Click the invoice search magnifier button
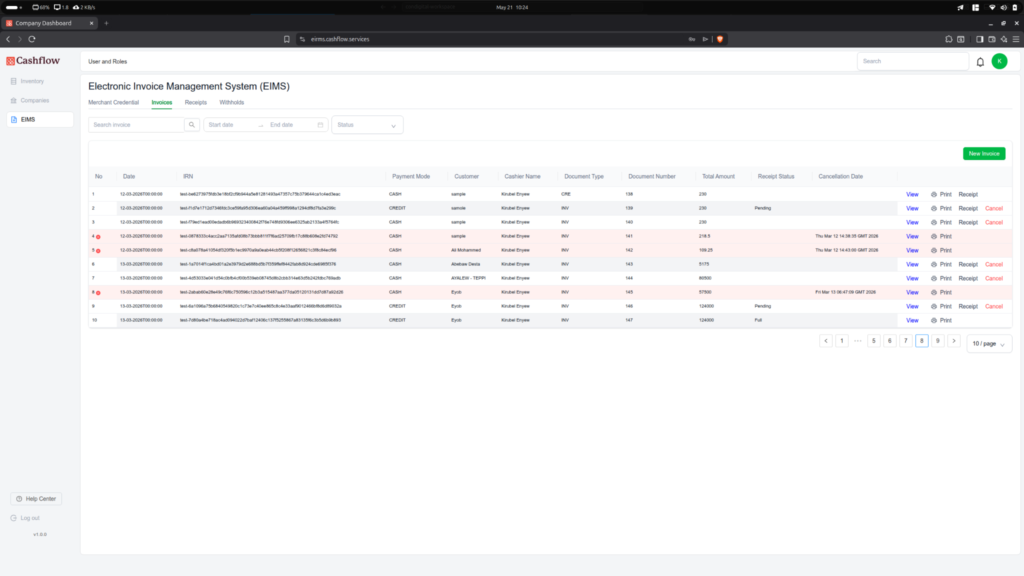The height and width of the screenshot is (576, 1024). pyautogui.click(x=192, y=125)
